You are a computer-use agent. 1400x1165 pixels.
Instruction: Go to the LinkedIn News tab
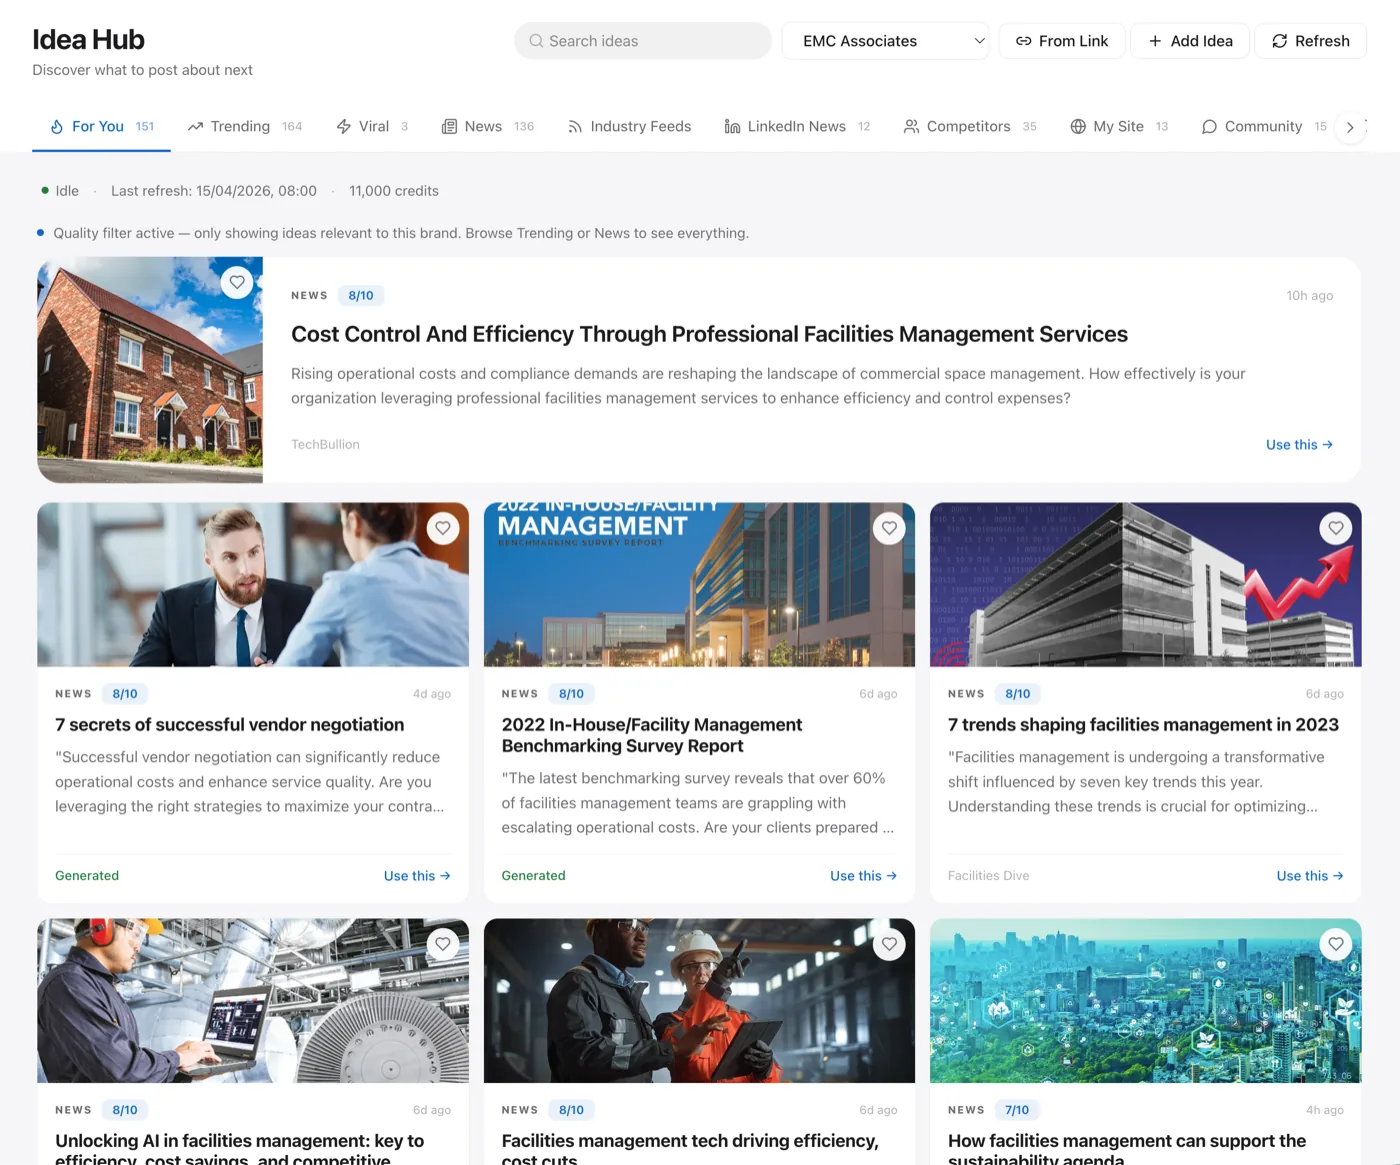797,127
